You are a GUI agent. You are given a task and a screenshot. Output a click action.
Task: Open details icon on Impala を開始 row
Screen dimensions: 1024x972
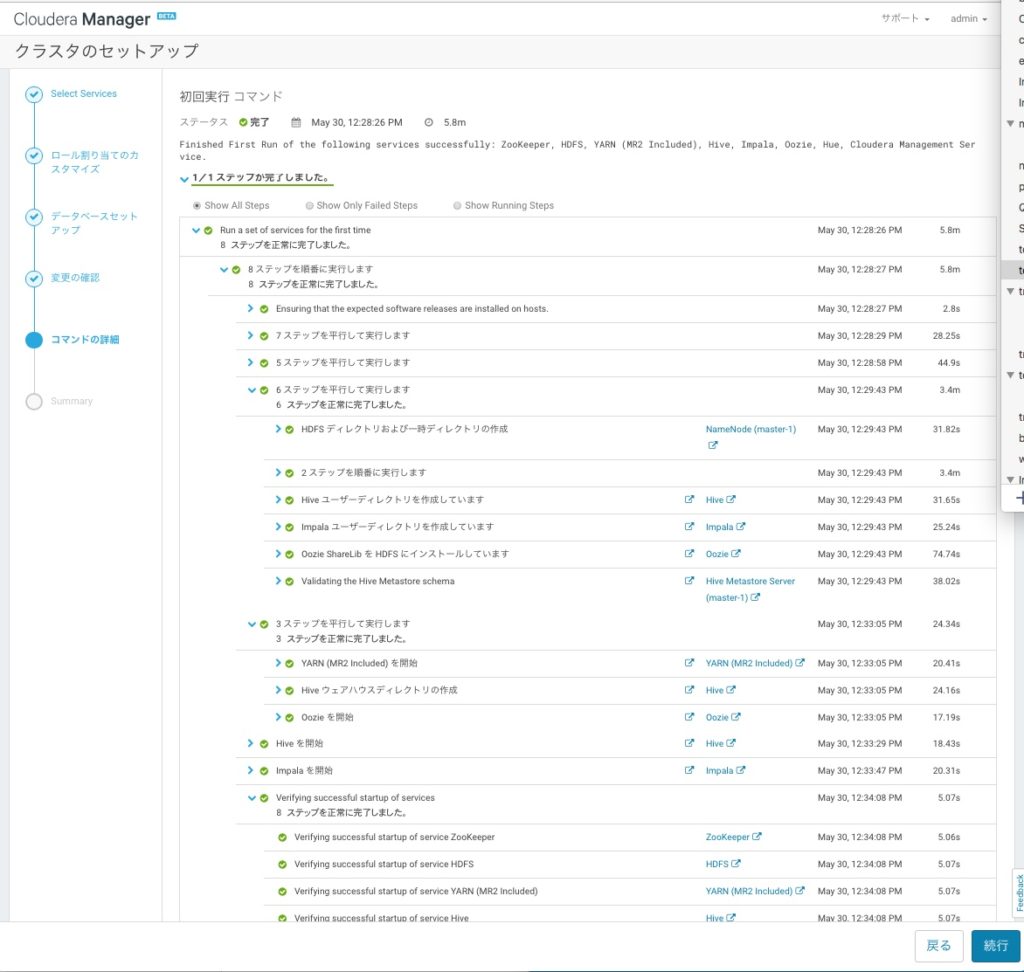(689, 770)
